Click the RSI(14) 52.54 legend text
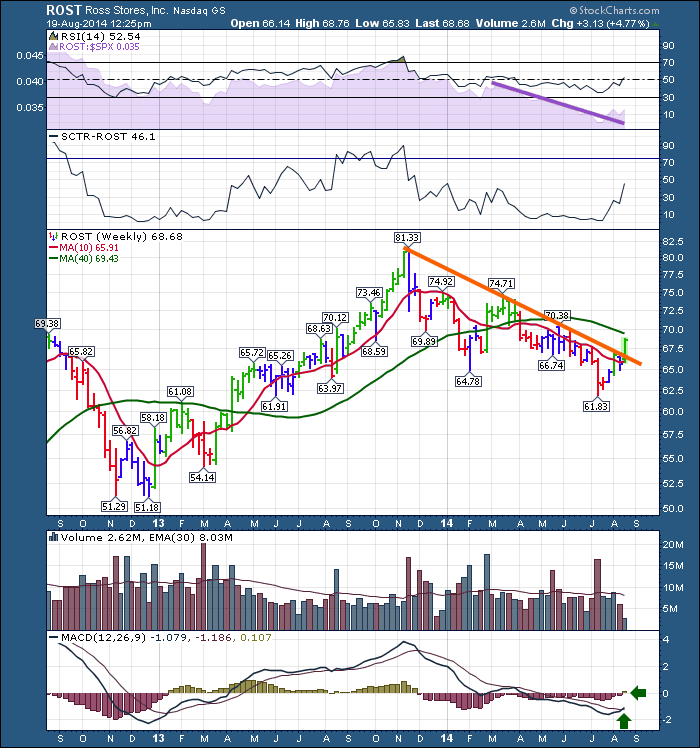The width and height of the screenshot is (700, 748). point(101,36)
